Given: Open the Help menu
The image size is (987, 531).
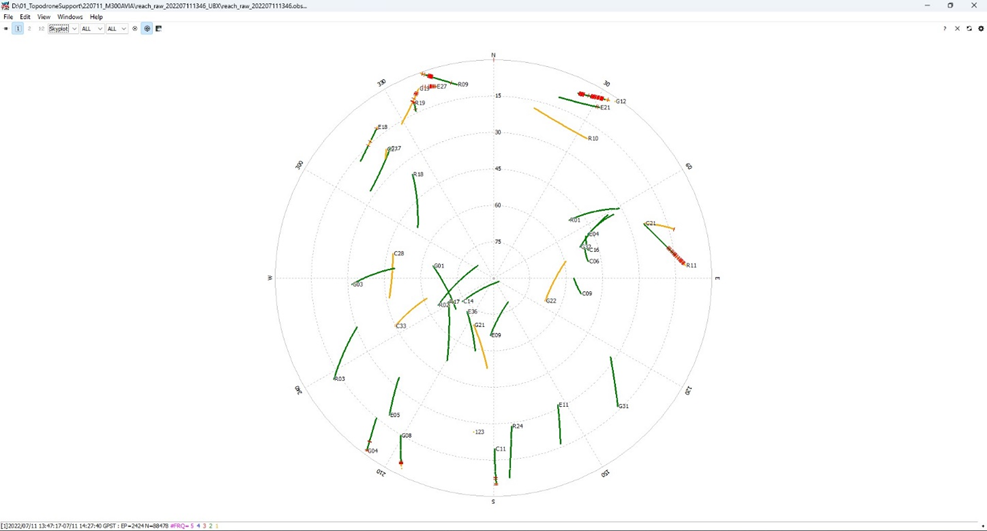Looking at the screenshot, I should point(96,17).
